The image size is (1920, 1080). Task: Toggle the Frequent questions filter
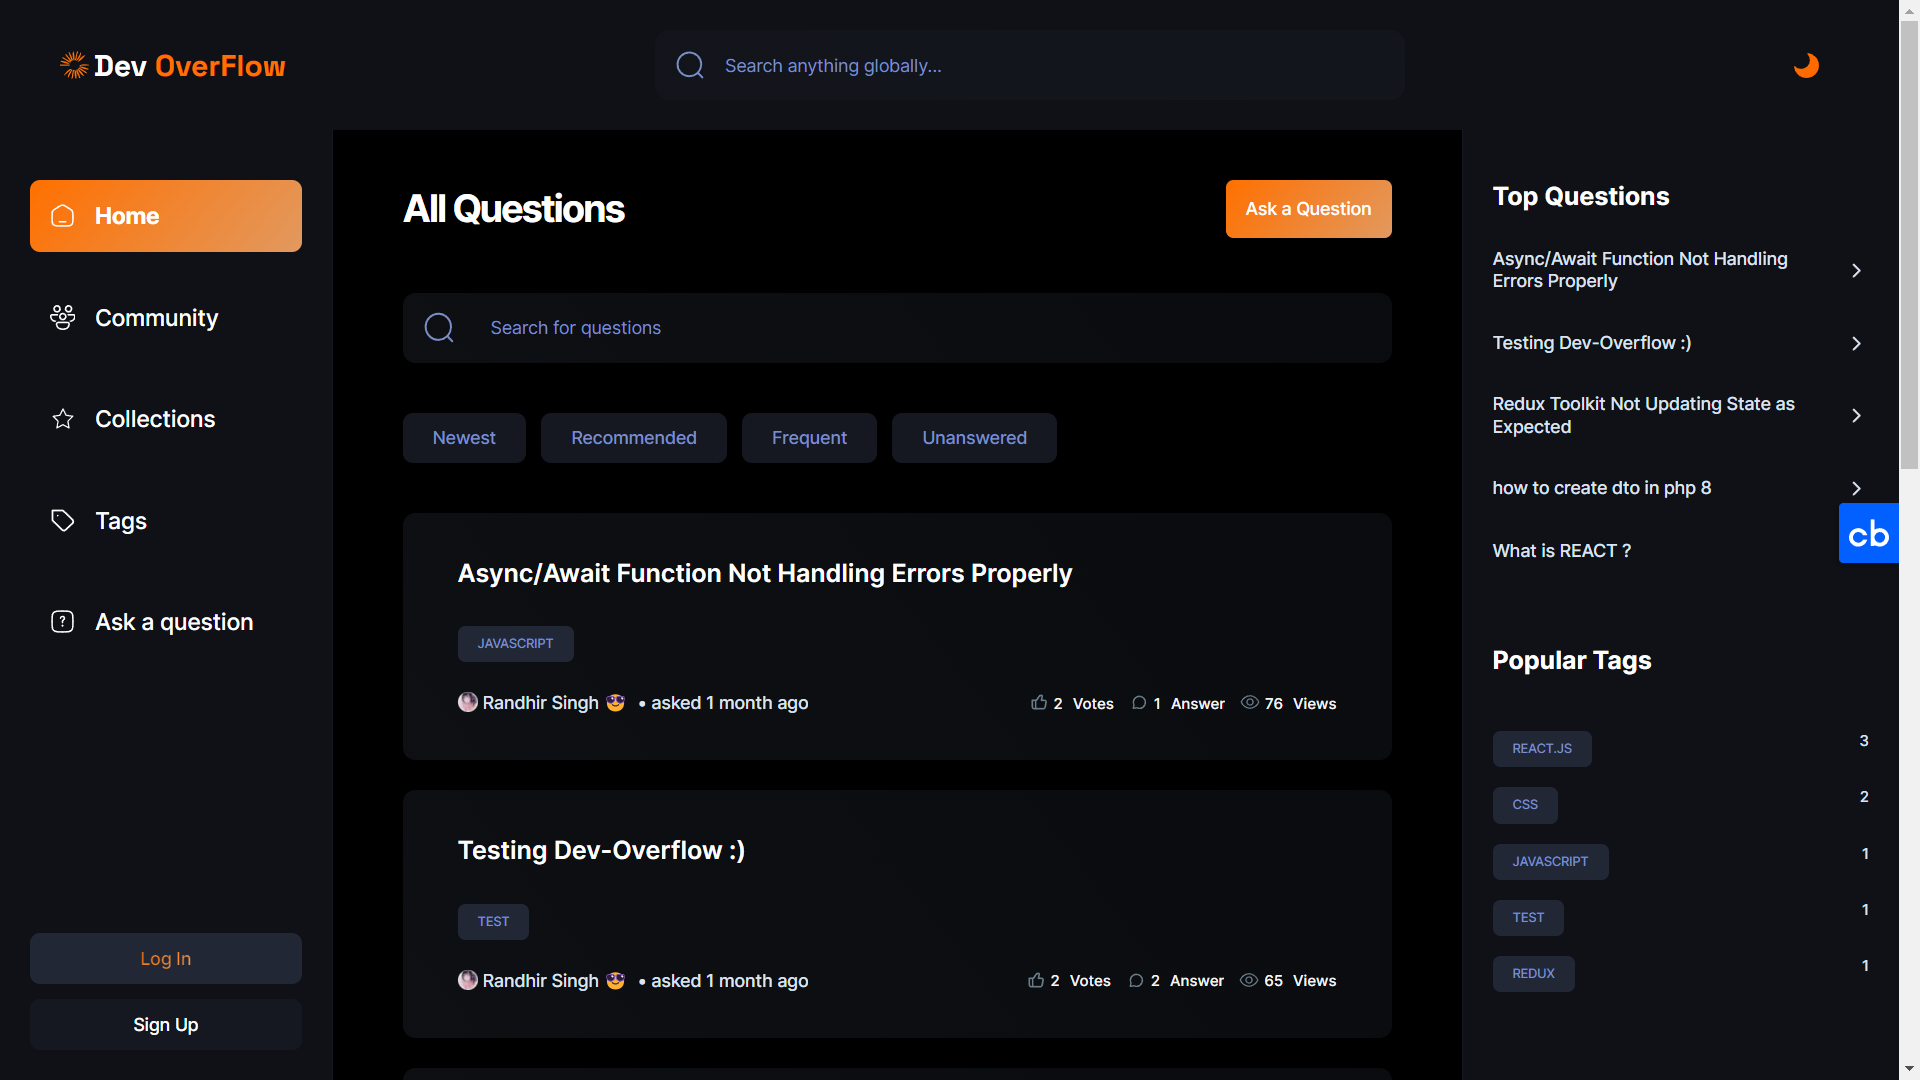tap(807, 436)
